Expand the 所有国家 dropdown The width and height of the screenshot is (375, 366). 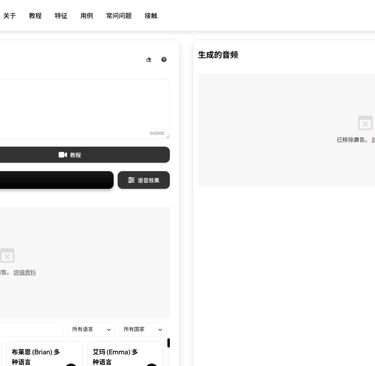pyautogui.click(x=142, y=329)
